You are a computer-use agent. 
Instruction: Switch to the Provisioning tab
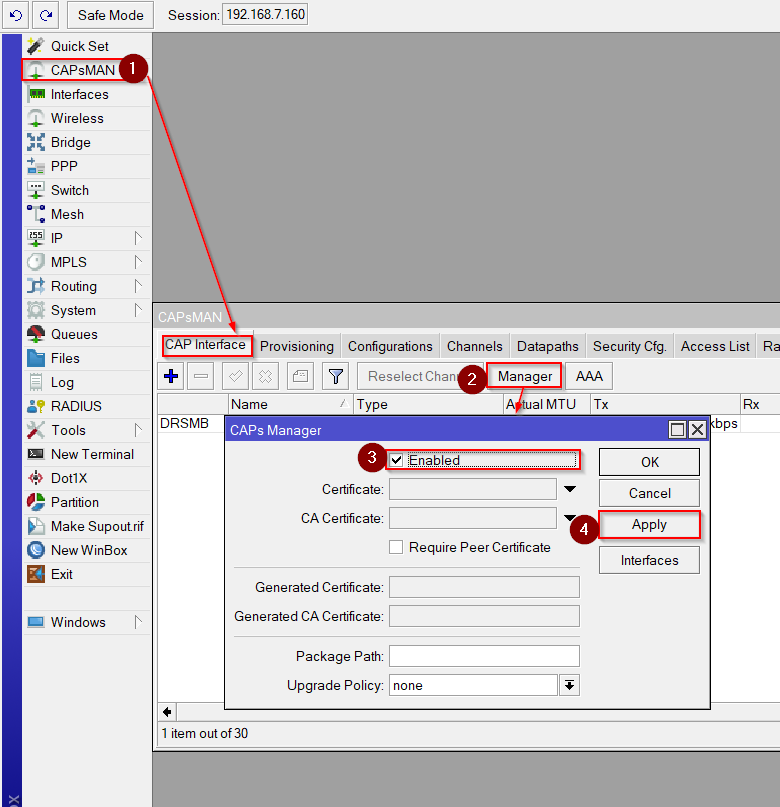[296, 346]
